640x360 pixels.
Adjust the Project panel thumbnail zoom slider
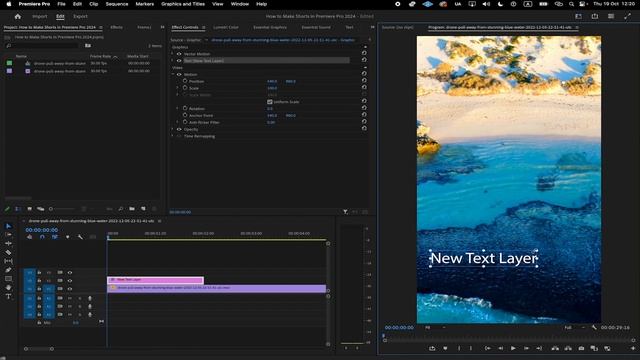pos(61,209)
